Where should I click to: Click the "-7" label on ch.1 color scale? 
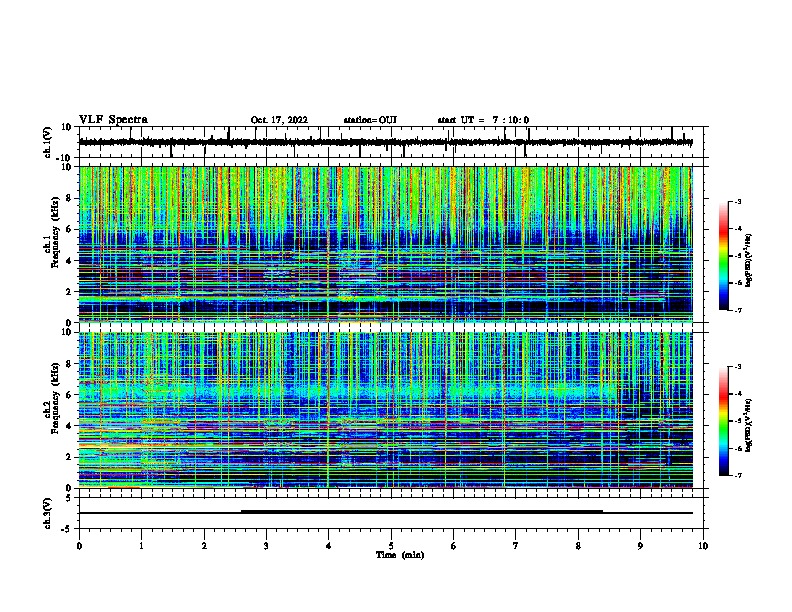coord(737,310)
